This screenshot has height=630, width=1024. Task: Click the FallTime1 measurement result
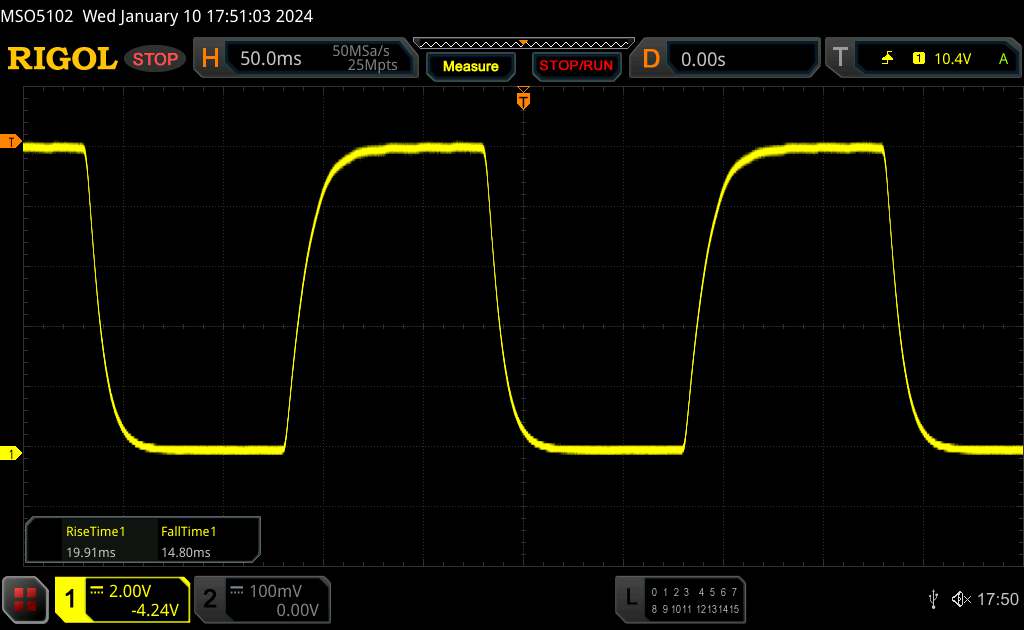point(188,542)
